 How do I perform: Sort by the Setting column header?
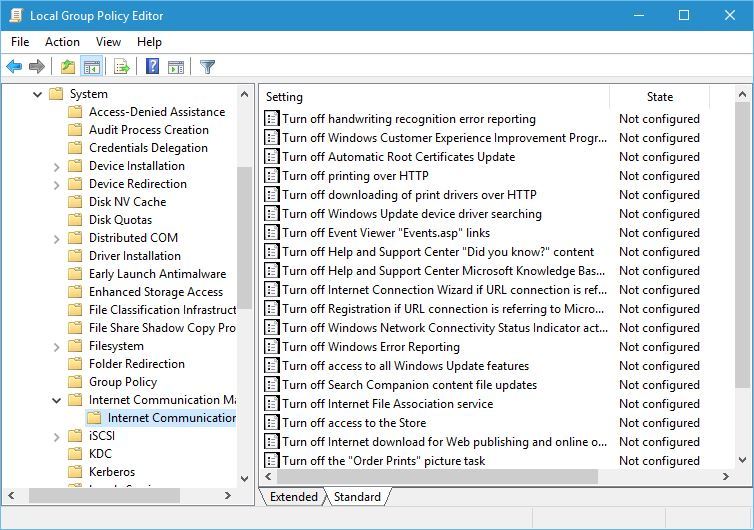click(435, 97)
